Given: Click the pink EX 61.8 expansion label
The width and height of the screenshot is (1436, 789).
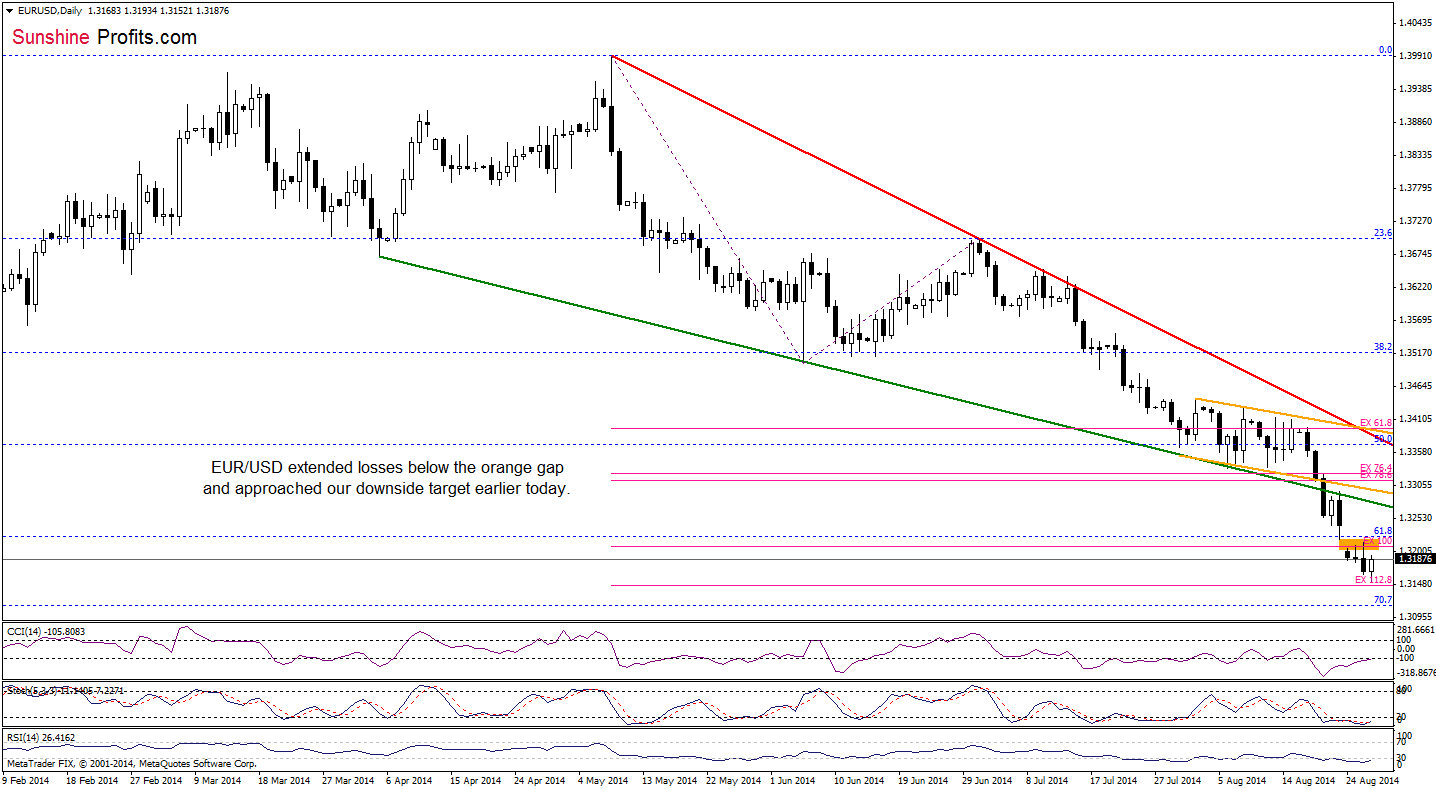Looking at the screenshot, I should click(x=1376, y=423).
